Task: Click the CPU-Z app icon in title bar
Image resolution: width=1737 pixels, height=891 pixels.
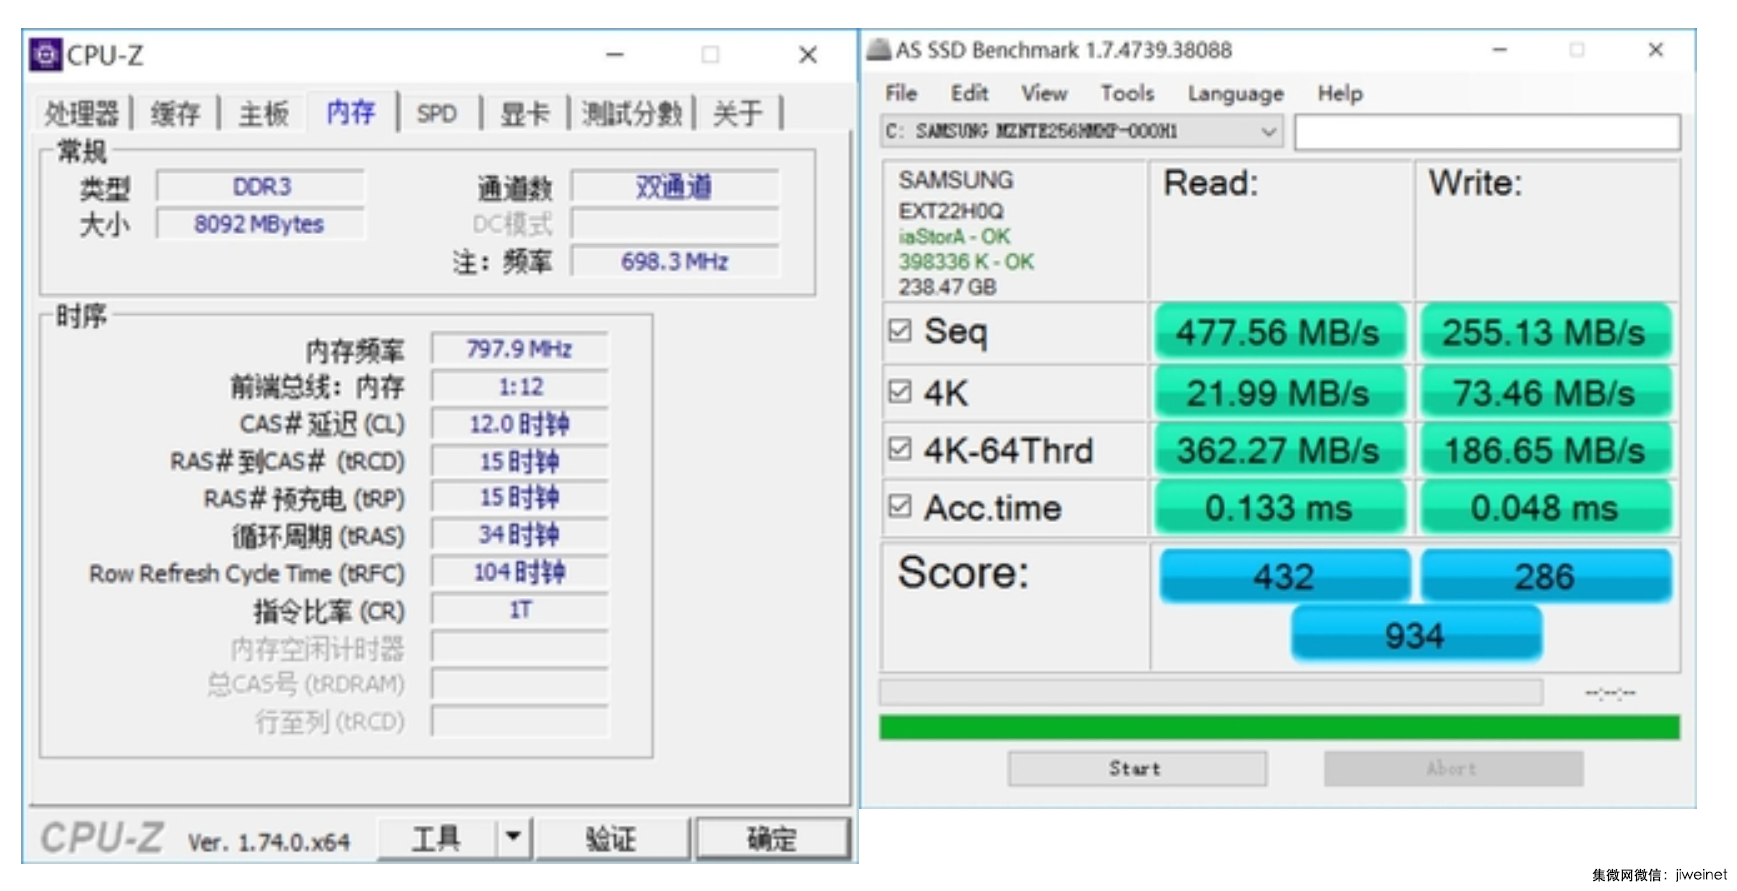Action: point(45,54)
